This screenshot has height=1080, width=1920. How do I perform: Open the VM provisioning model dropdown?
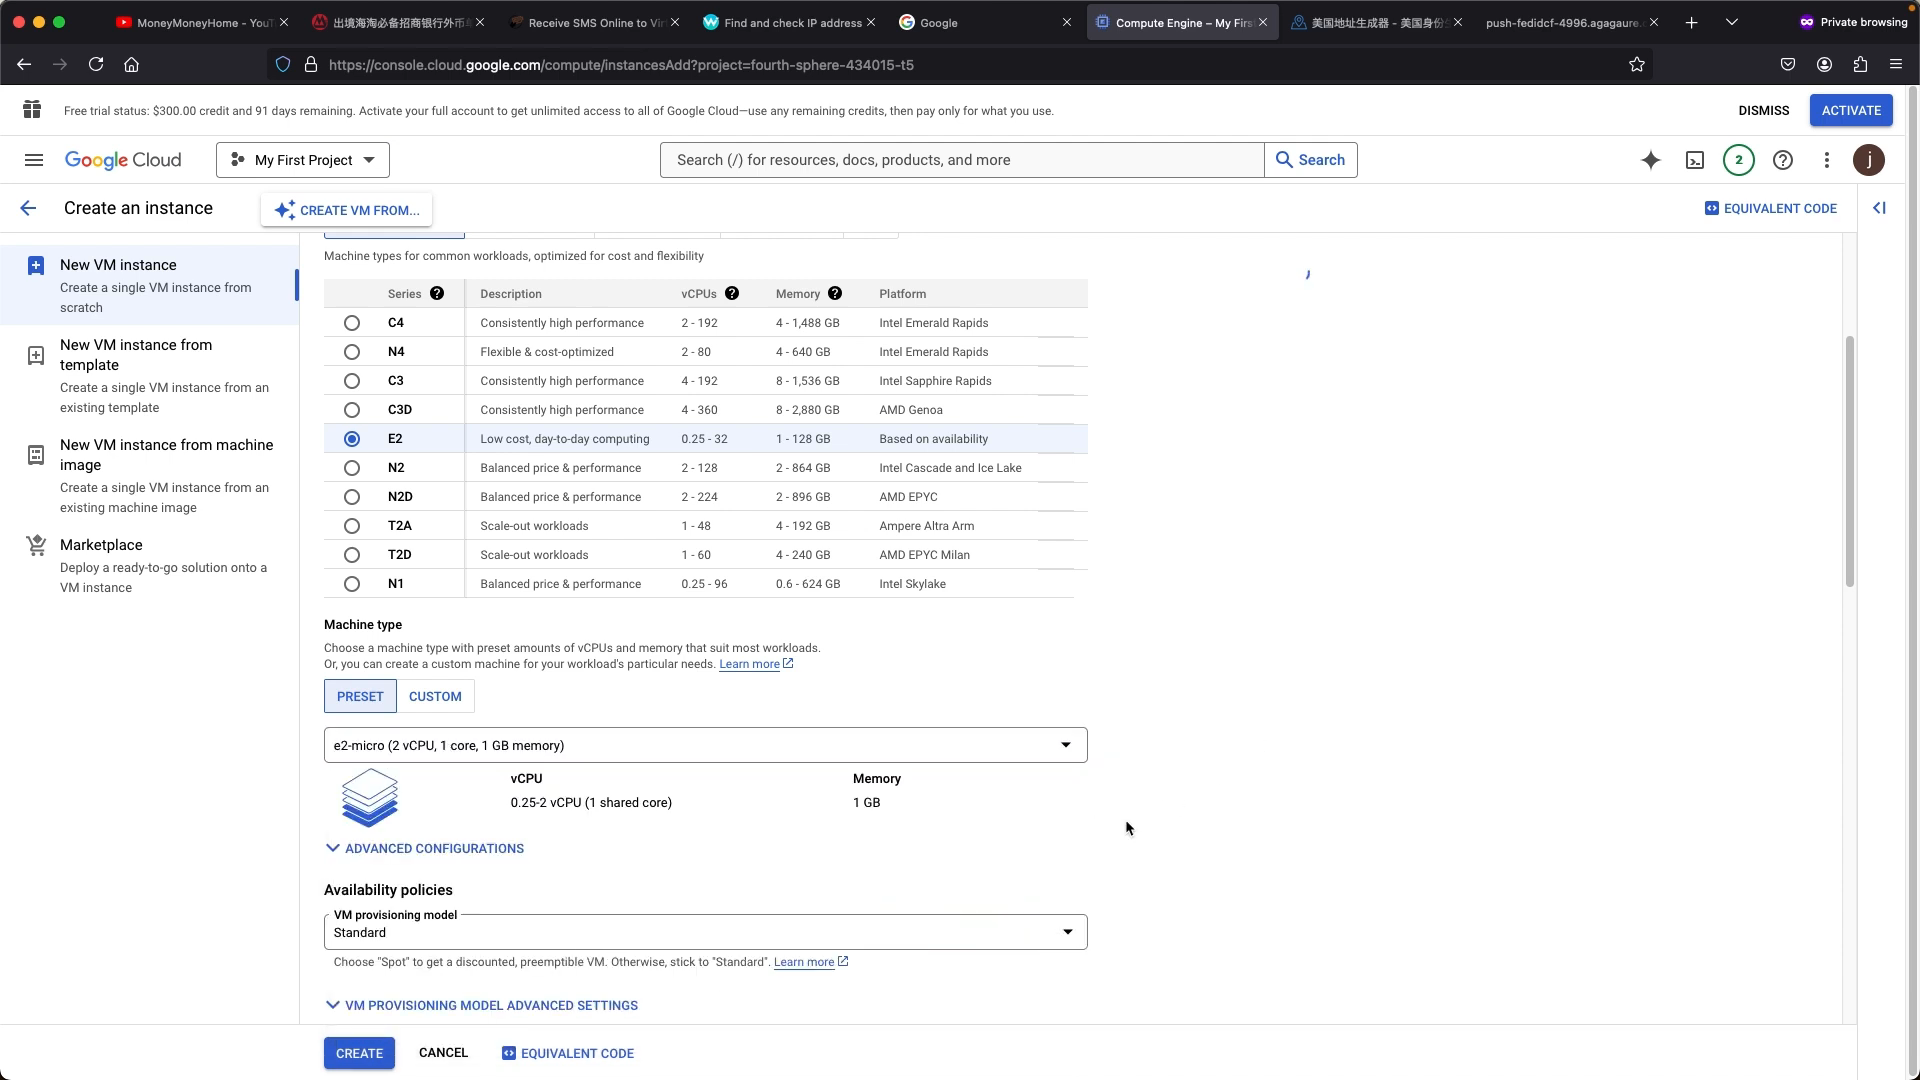tap(705, 932)
